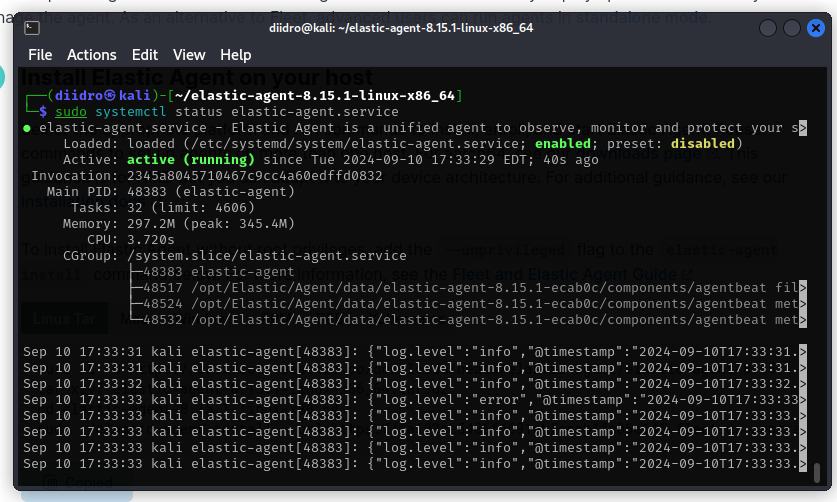Open the Edit menu
The image size is (837, 502).
pos(145,55)
